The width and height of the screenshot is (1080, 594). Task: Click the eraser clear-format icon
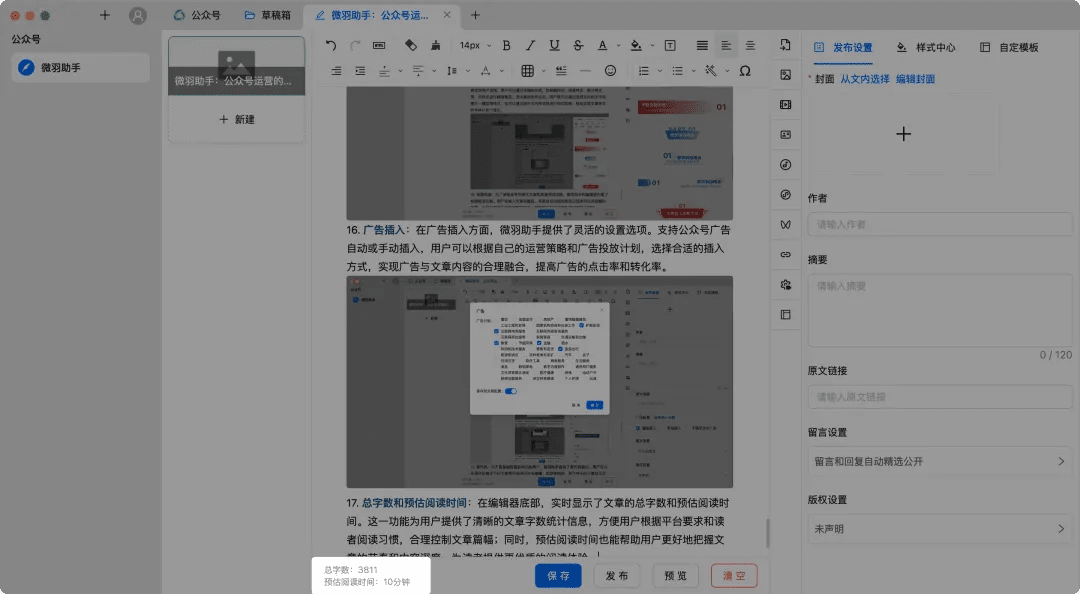(410, 46)
